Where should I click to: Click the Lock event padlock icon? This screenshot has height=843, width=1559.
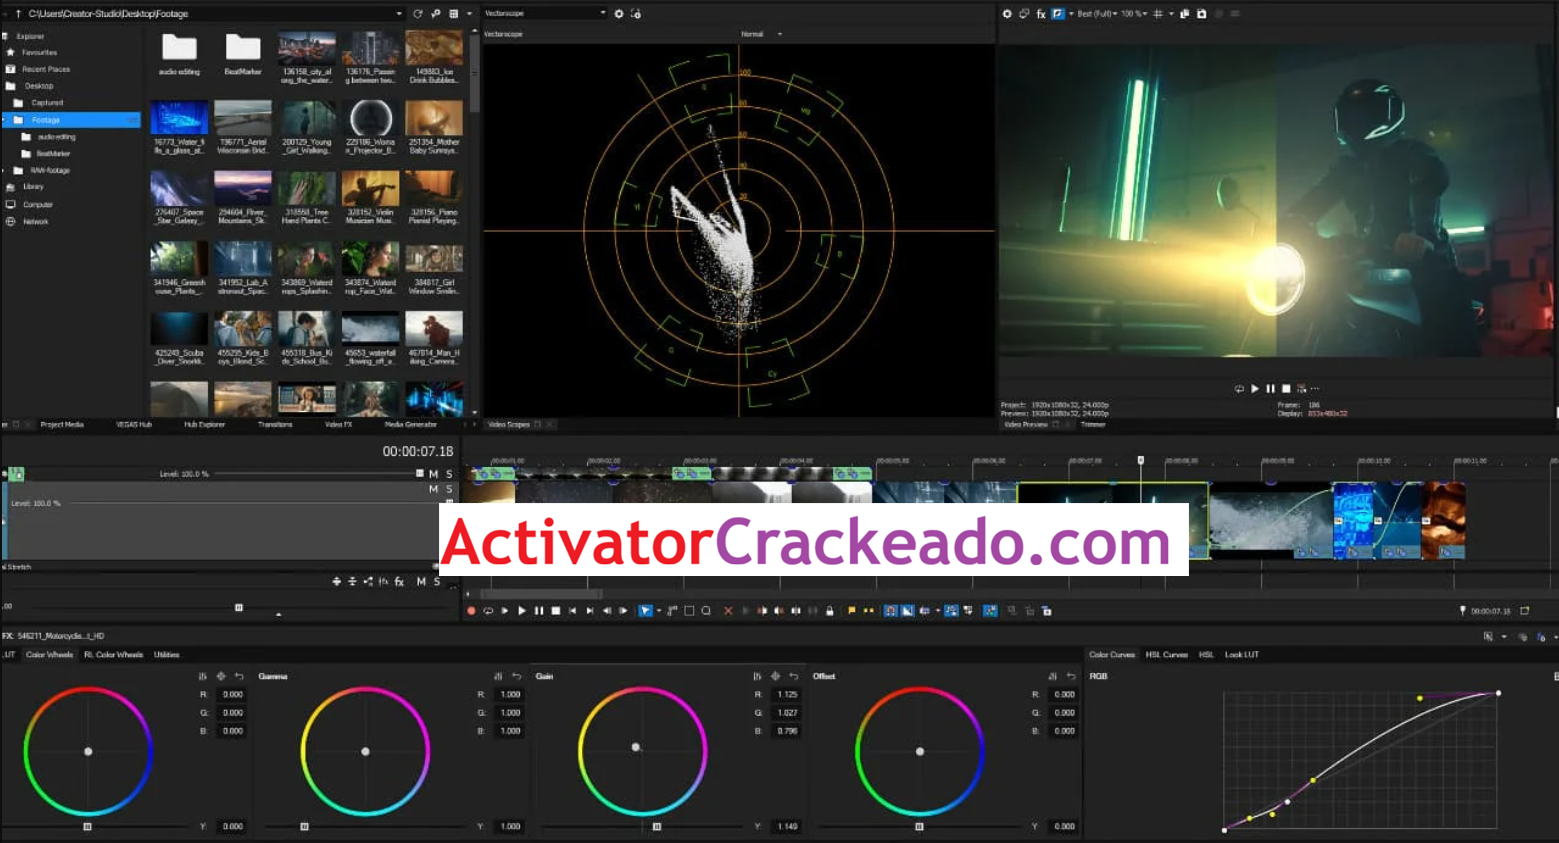pyautogui.click(x=829, y=611)
